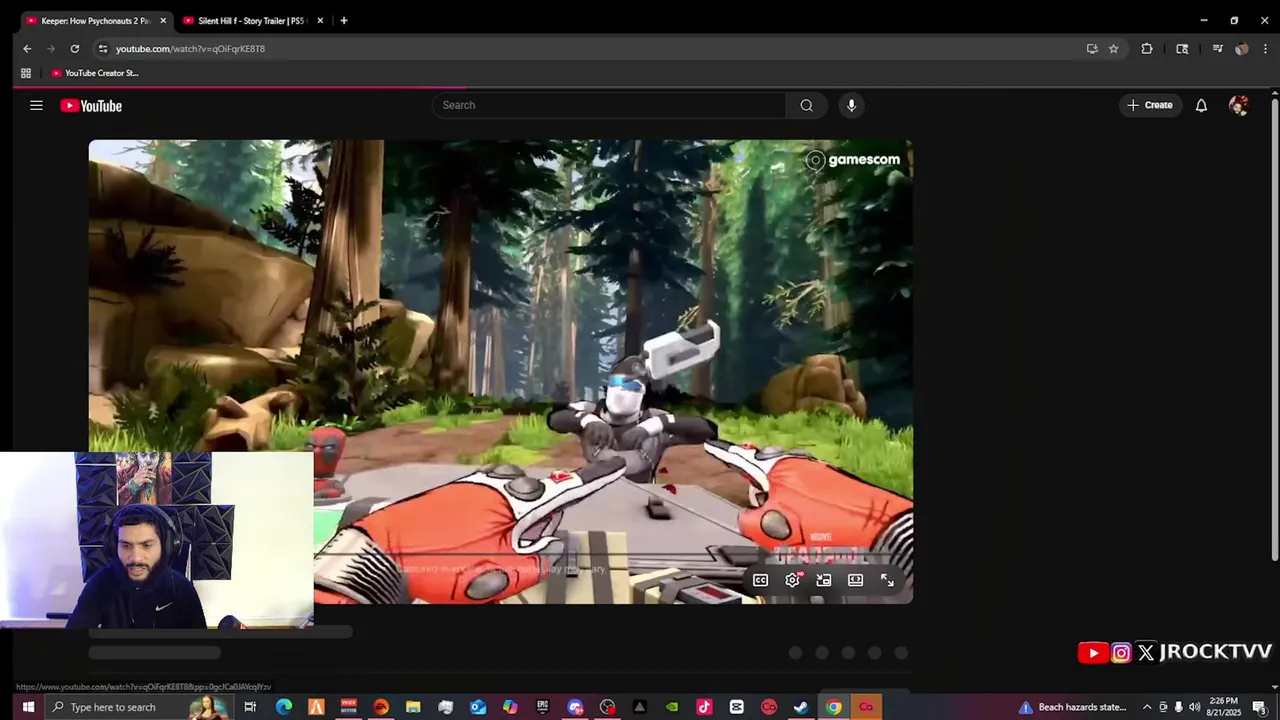The width and height of the screenshot is (1280, 720).
Task: Click the YouTube search magnifier button
Action: click(x=806, y=105)
